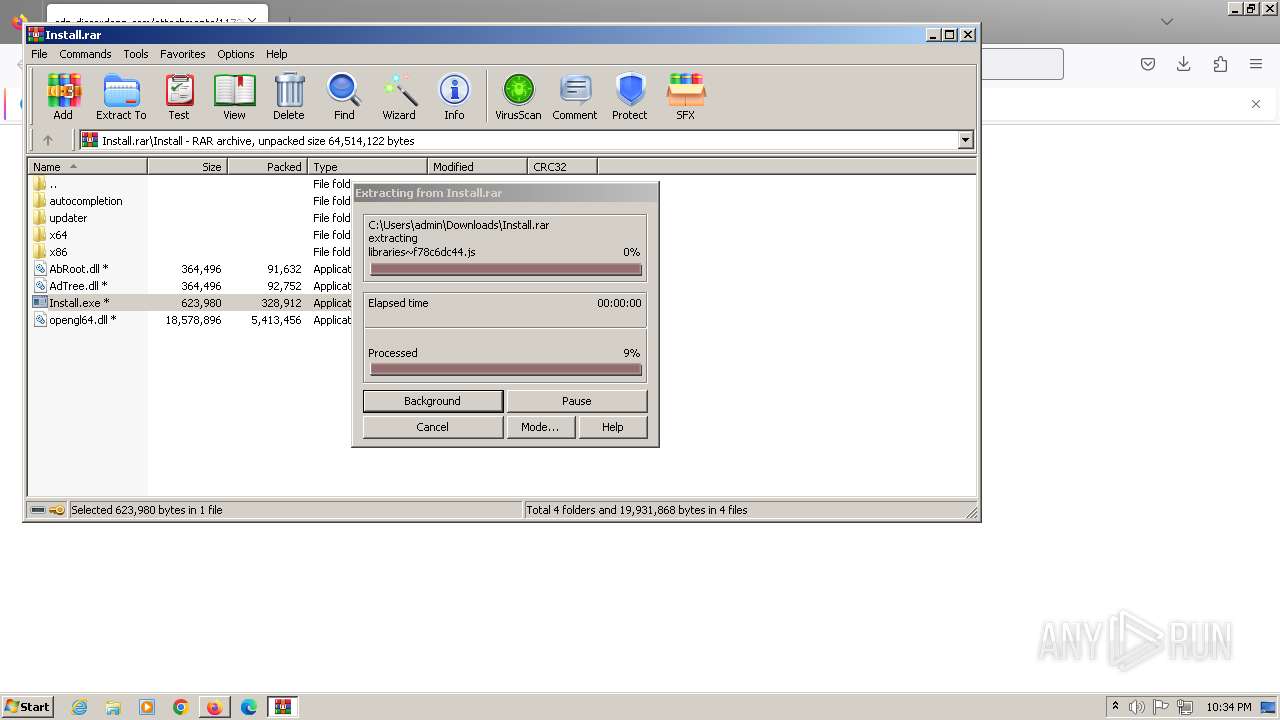Open File Explorer from taskbar
Image resolution: width=1280 pixels, height=720 pixels.
click(x=113, y=707)
